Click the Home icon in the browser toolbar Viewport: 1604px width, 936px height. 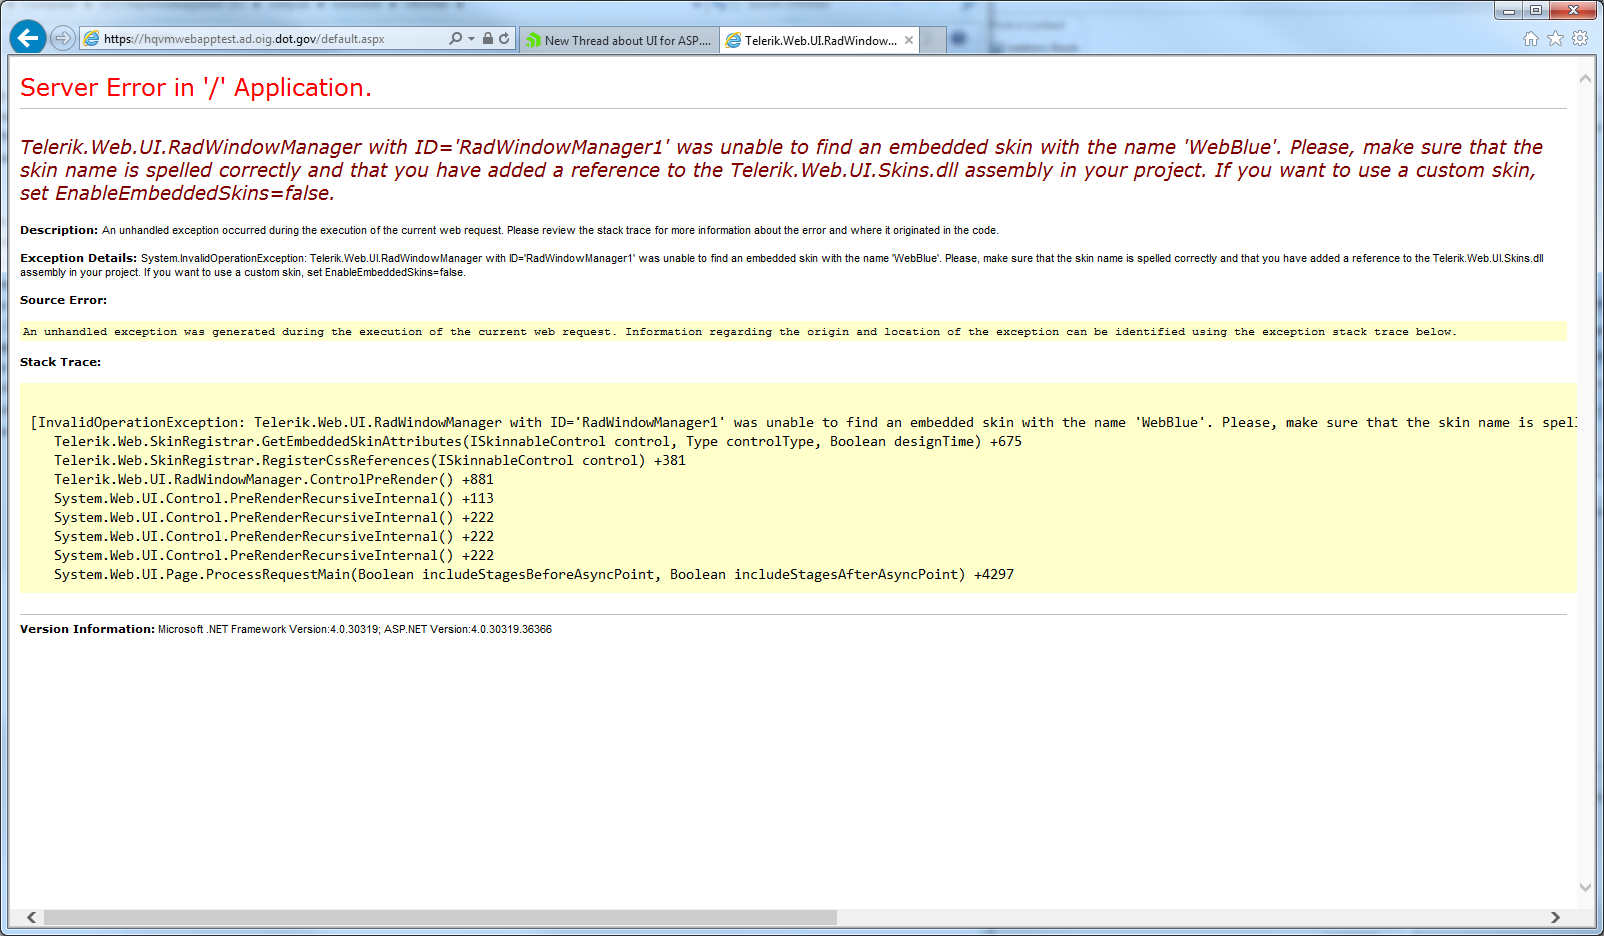(x=1531, y=38)
